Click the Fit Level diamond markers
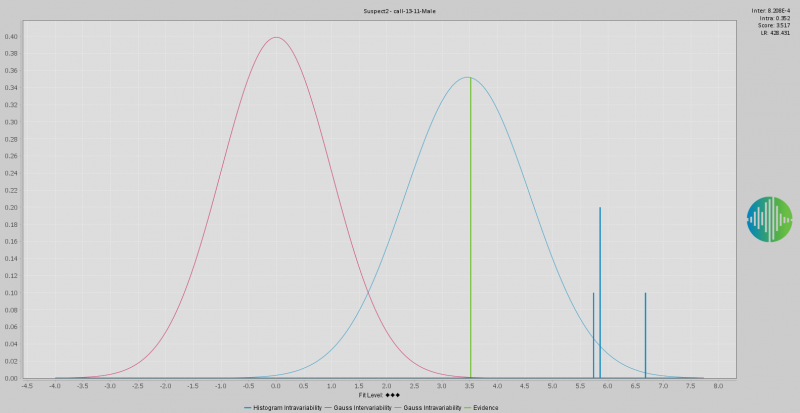The image size is (800, 413). pos(392,396)
